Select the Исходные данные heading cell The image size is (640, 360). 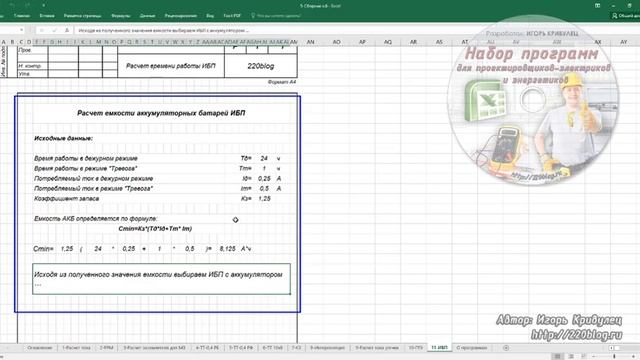click(63, 138)
